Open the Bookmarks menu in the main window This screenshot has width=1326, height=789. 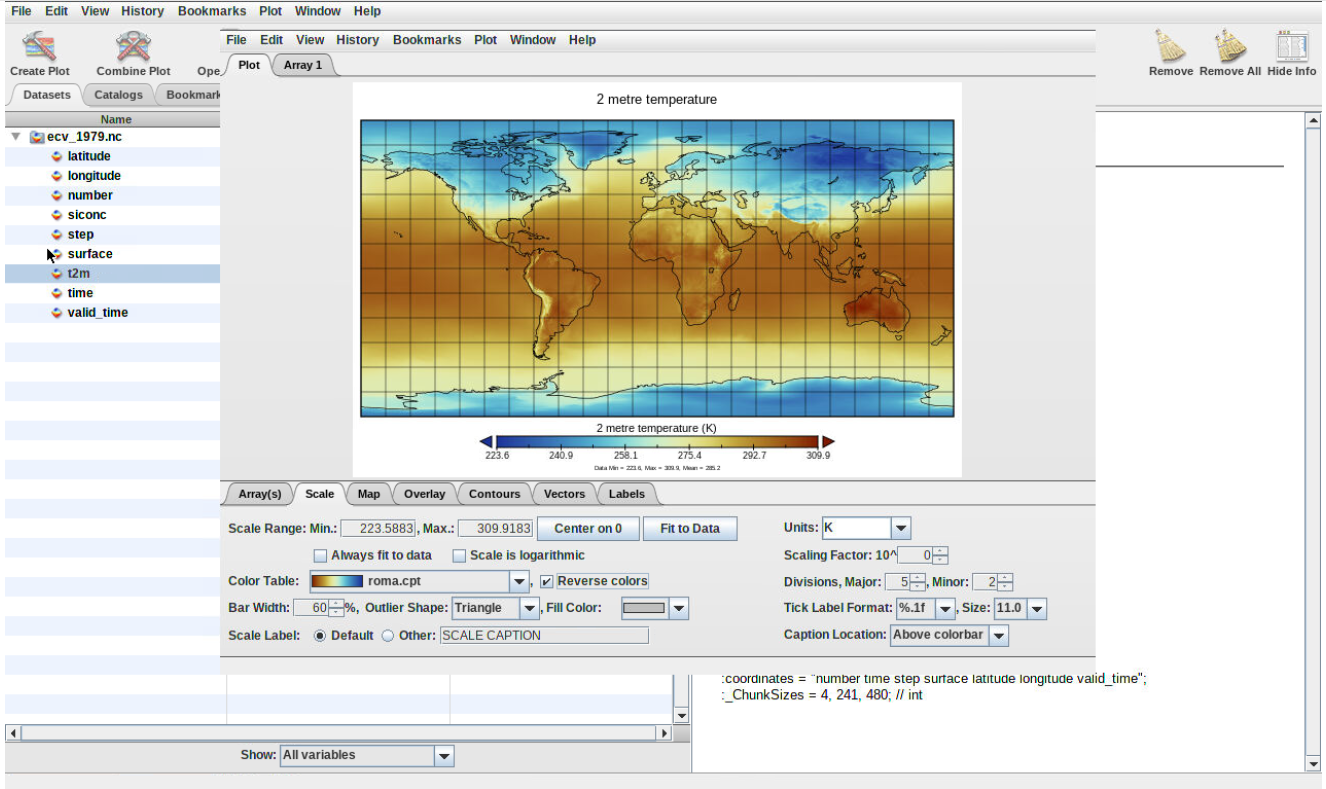[210, 11]
